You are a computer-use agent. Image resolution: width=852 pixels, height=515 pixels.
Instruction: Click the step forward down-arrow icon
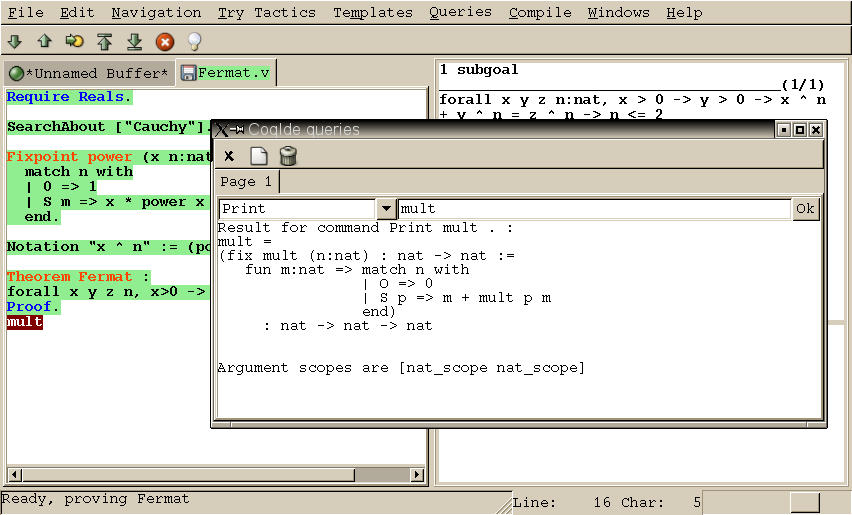(x=14, y=42)
